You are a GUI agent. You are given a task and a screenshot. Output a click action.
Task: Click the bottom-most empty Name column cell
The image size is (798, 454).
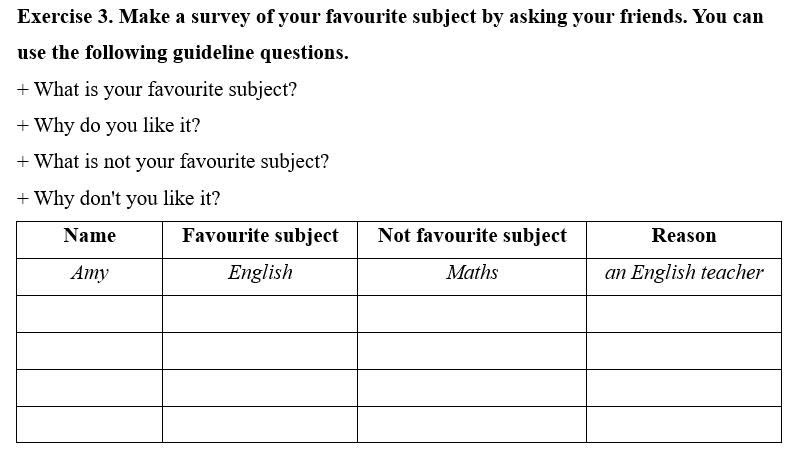pyautogui.click(x=89, y=424)
